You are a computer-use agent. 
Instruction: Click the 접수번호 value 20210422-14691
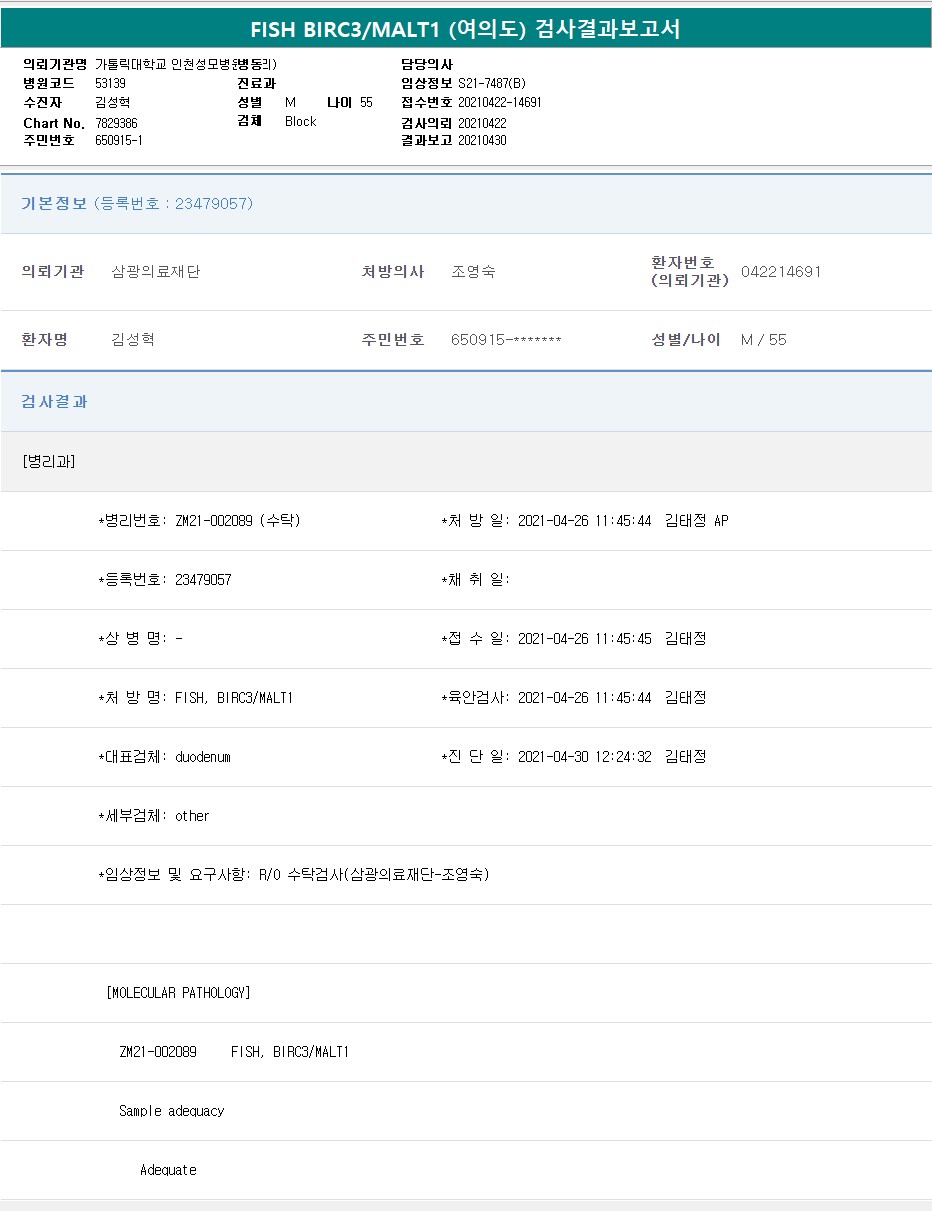tap(499, 102)
